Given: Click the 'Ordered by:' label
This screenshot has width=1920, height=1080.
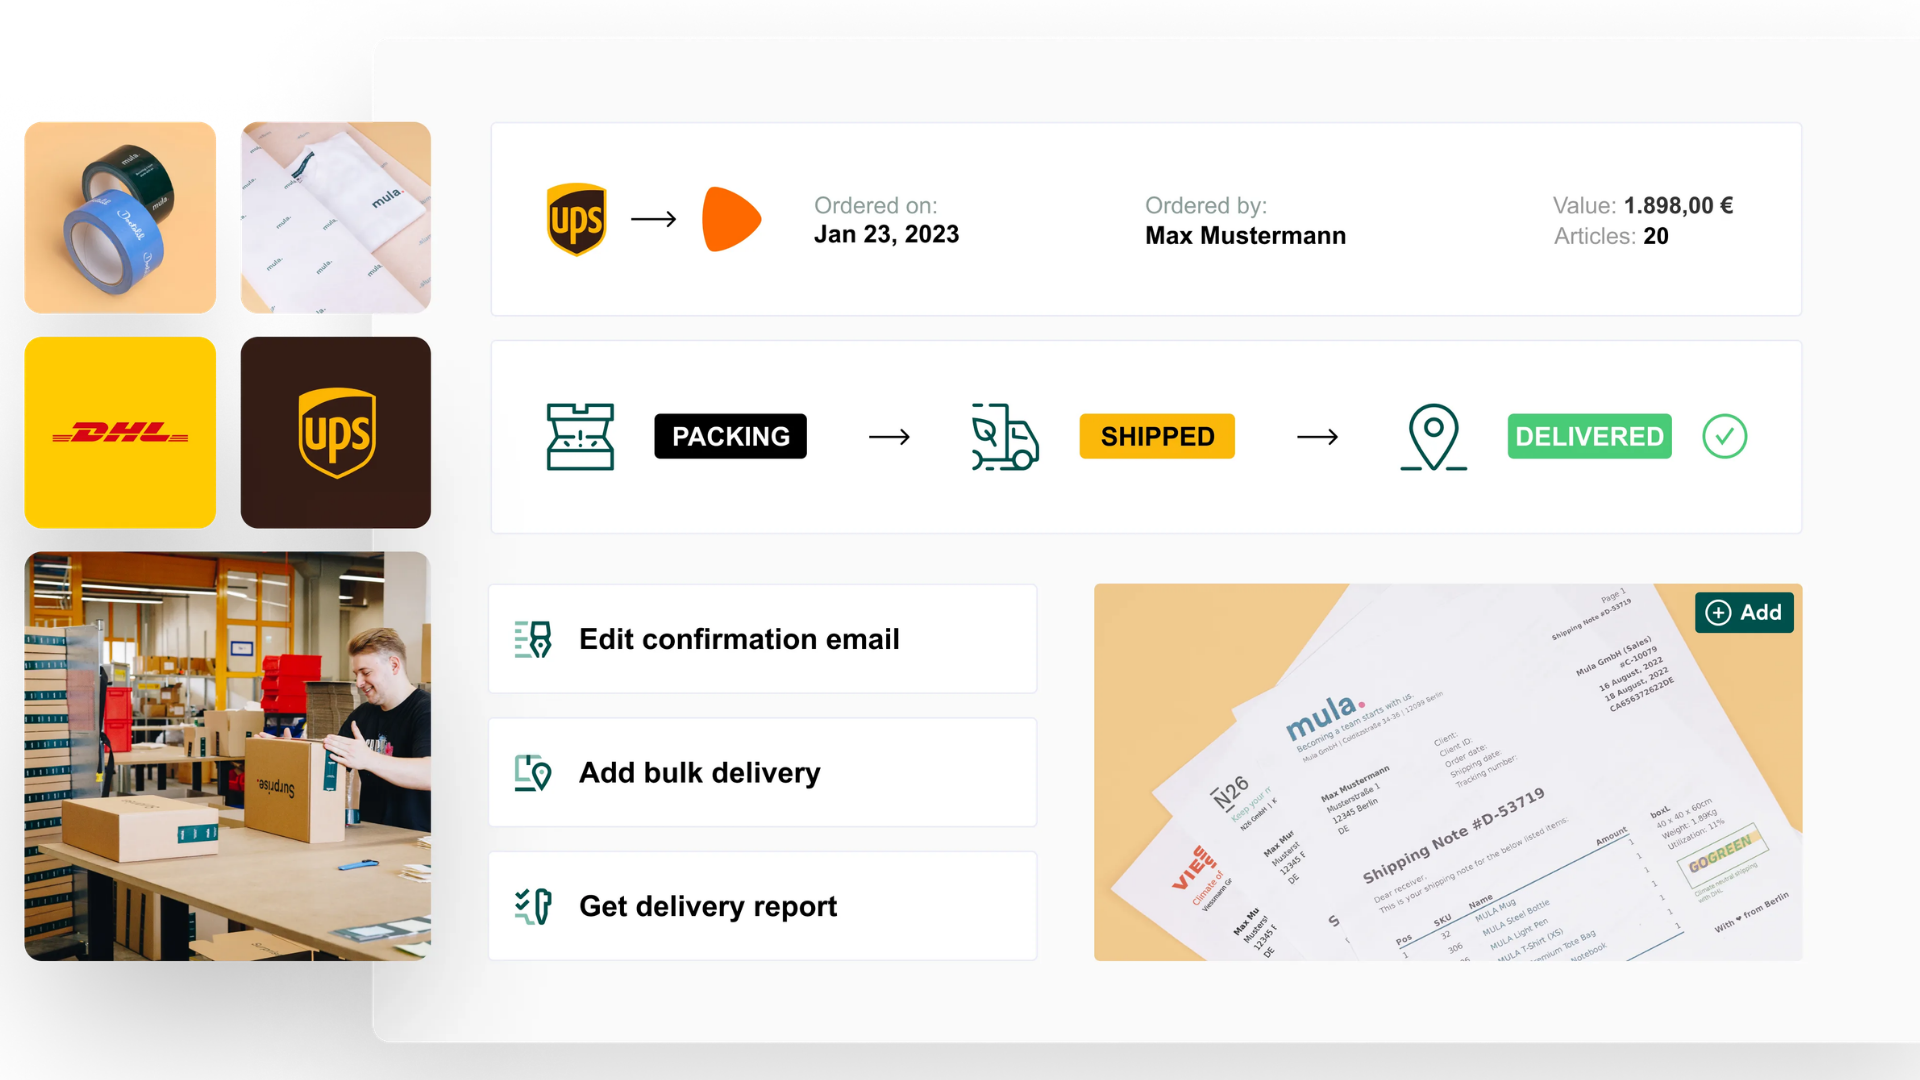Looking at the screenshot, I should pos(1206,206).
